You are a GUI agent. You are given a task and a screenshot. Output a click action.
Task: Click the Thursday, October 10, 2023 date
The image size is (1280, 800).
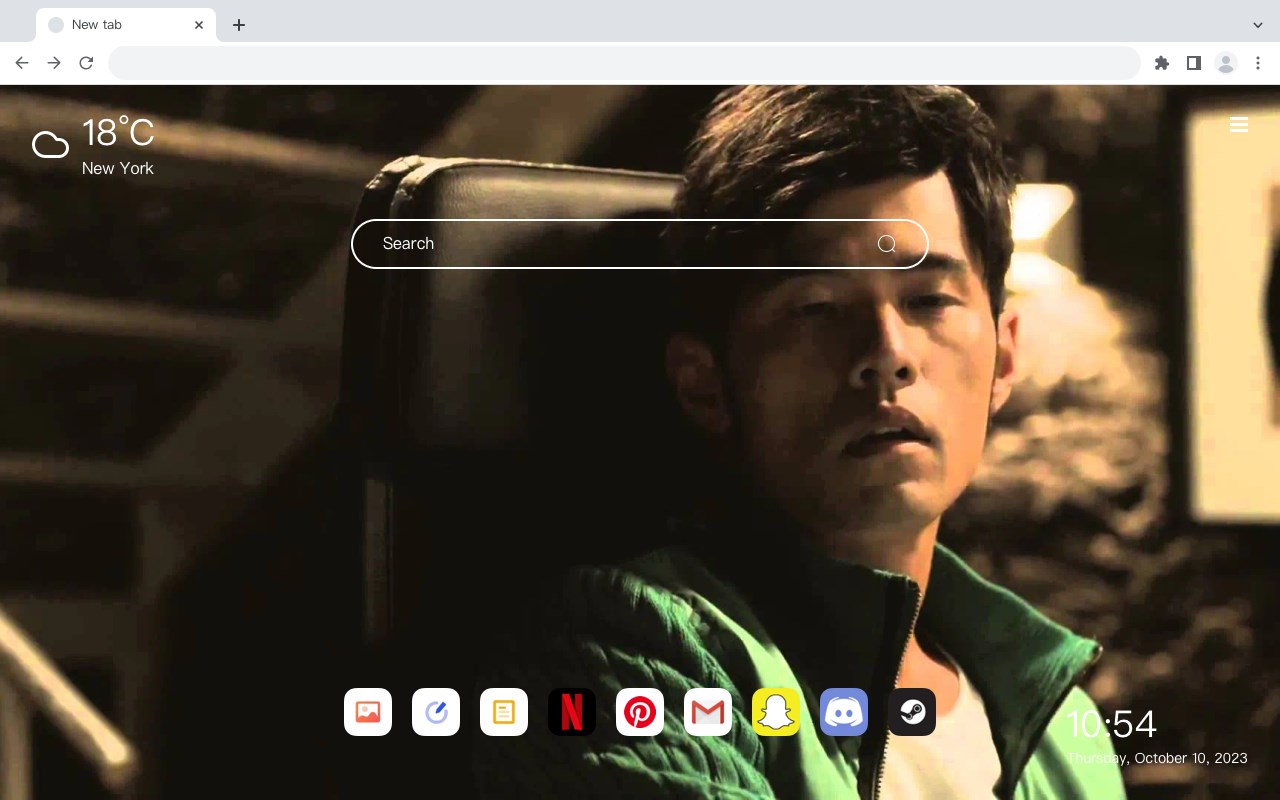tap(1157, 758)
